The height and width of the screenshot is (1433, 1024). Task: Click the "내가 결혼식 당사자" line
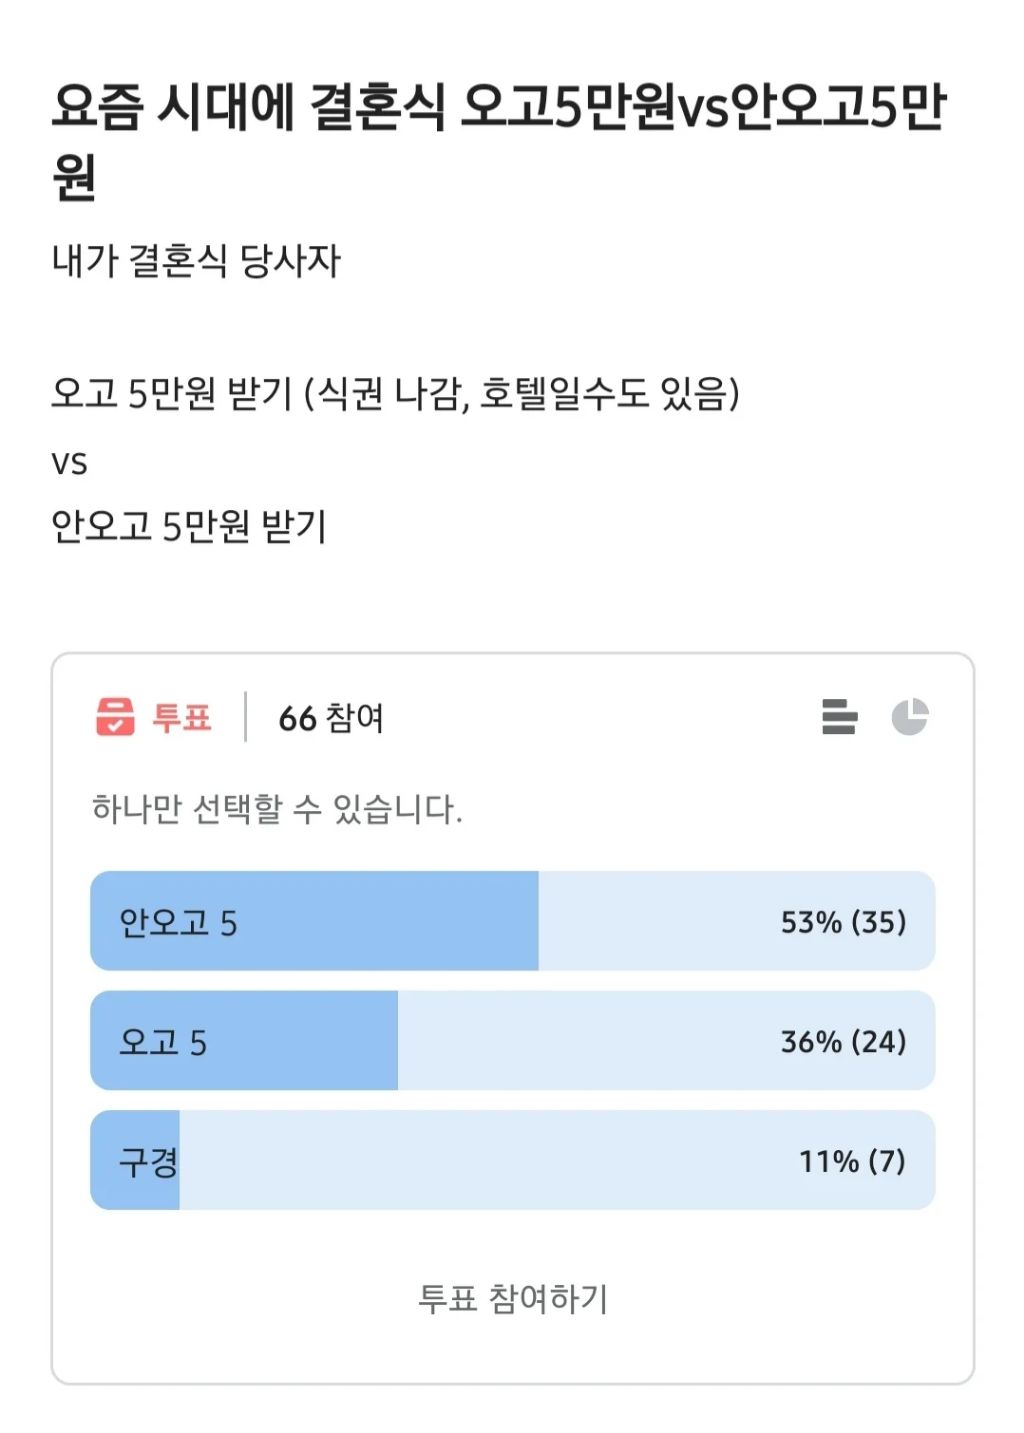[196, 261]
